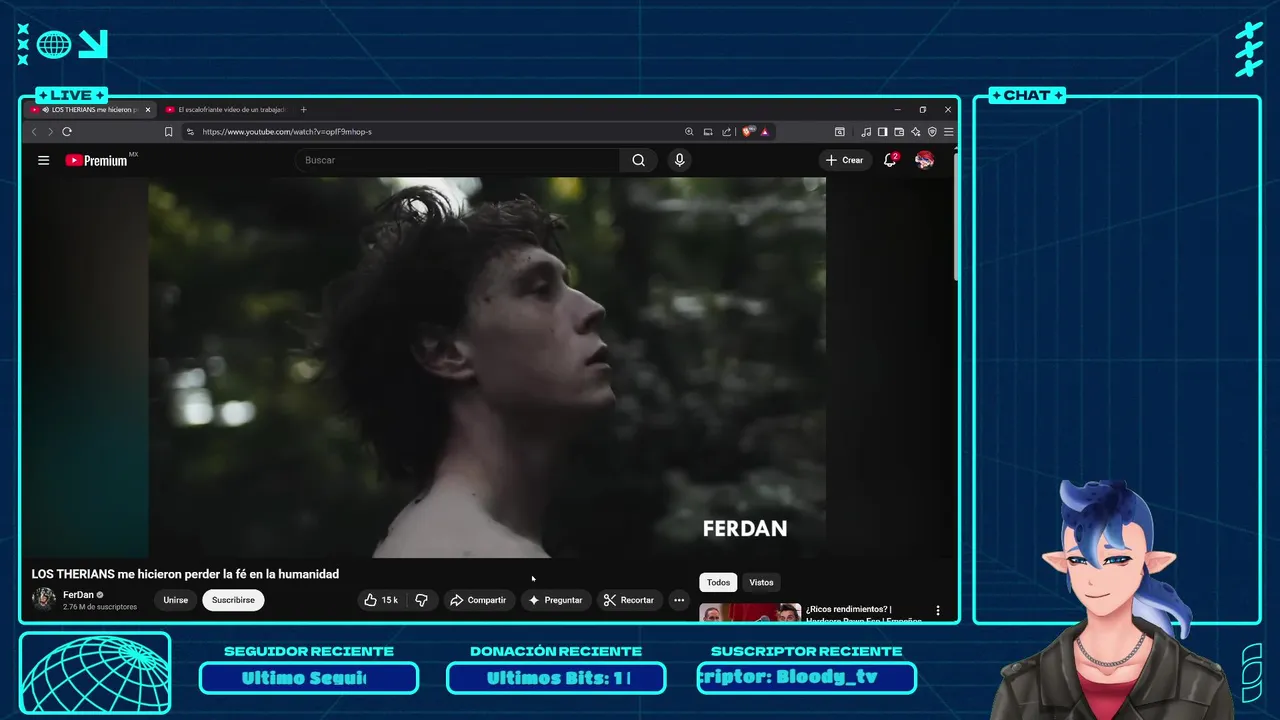Screen dimensions: 1280x720
Task: Click Compartir share button
Action: tap(478, 600)
